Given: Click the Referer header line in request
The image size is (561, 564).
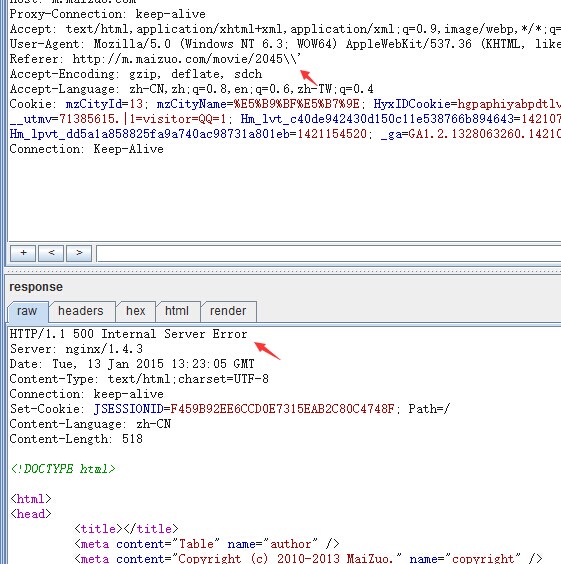Looking at the screenshot, I should click(x=155, y=59).
